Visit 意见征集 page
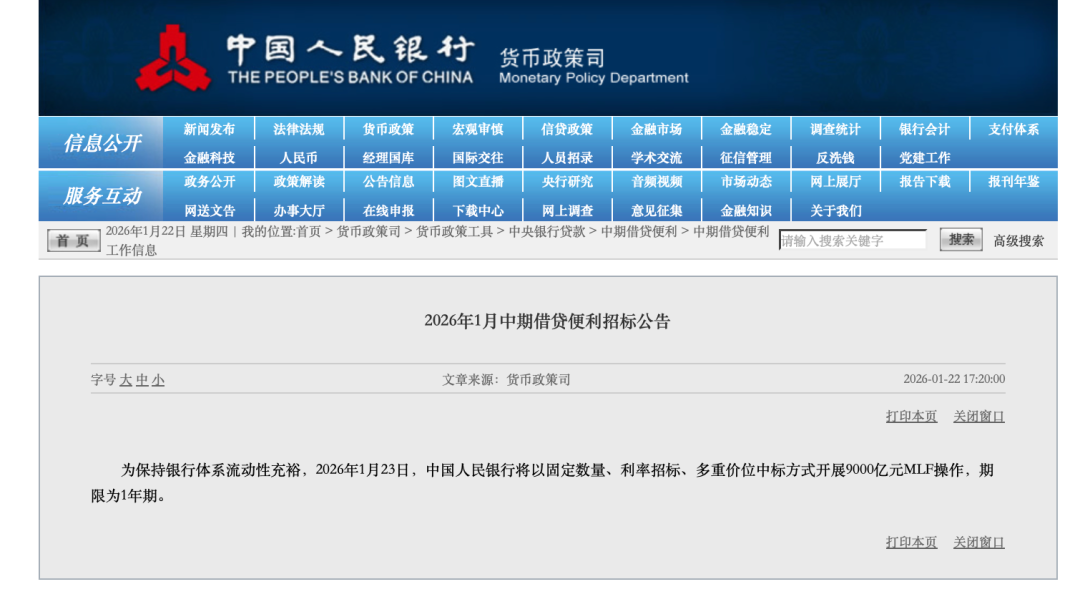 tap(656, 211)
